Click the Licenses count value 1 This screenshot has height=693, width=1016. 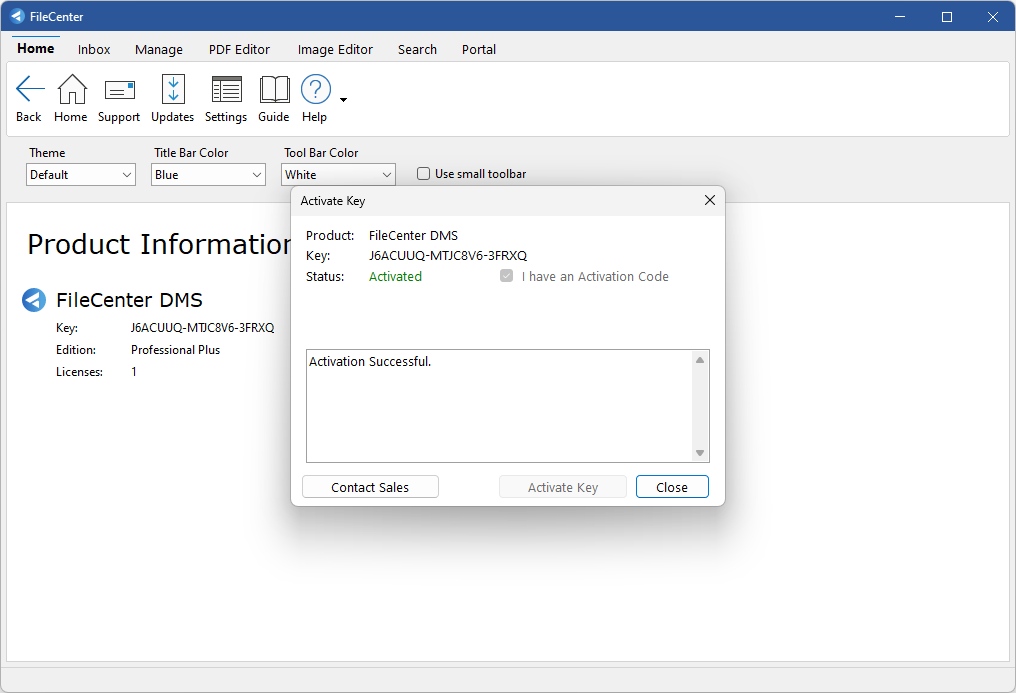click(134, 372)
